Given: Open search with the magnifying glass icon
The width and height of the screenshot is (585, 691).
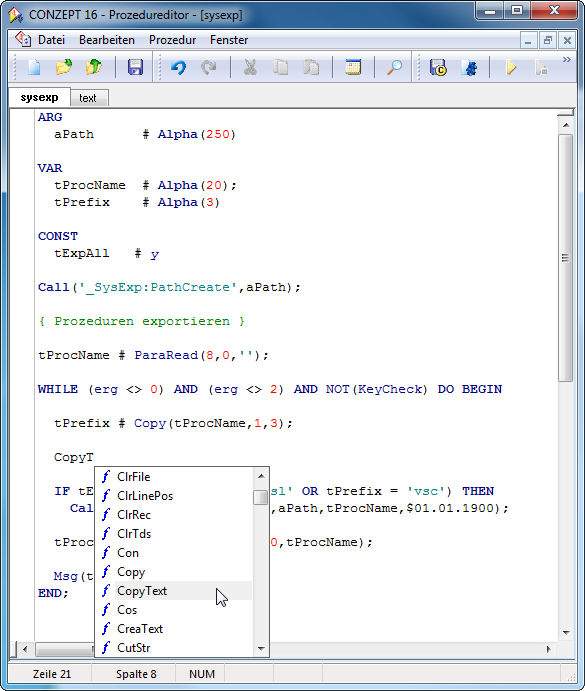Looking at the screenshot, I should point(394,67).
